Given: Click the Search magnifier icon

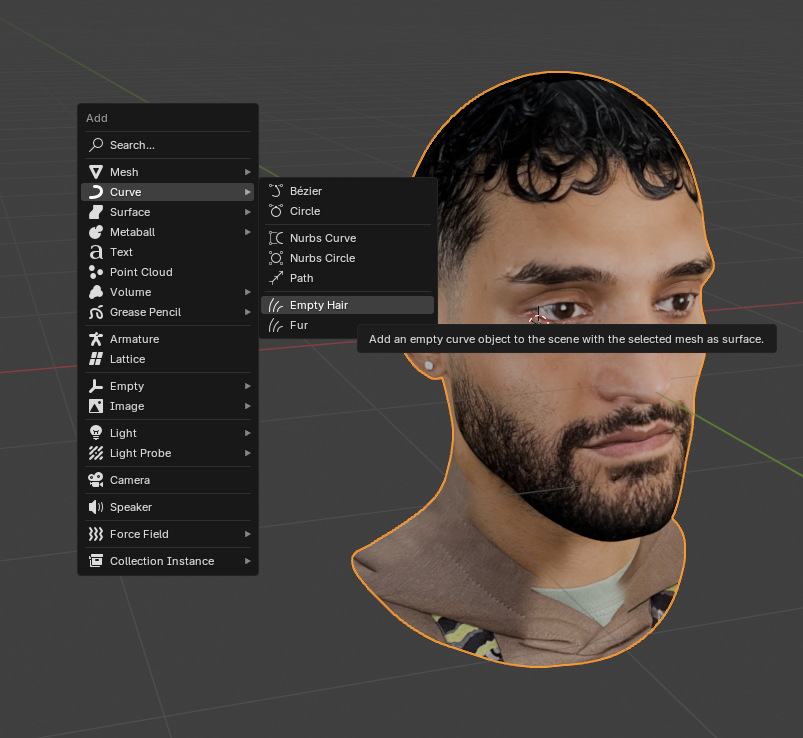Looking at the screenshot, I should (96, 145).
